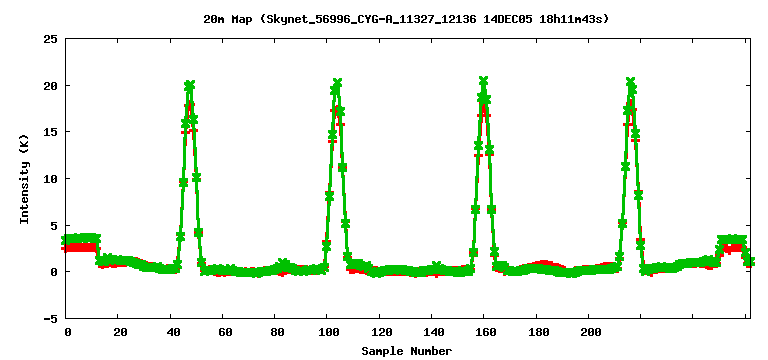Click the raised green plateau near plot end
The image size is (768, 360).
(732, 239)
